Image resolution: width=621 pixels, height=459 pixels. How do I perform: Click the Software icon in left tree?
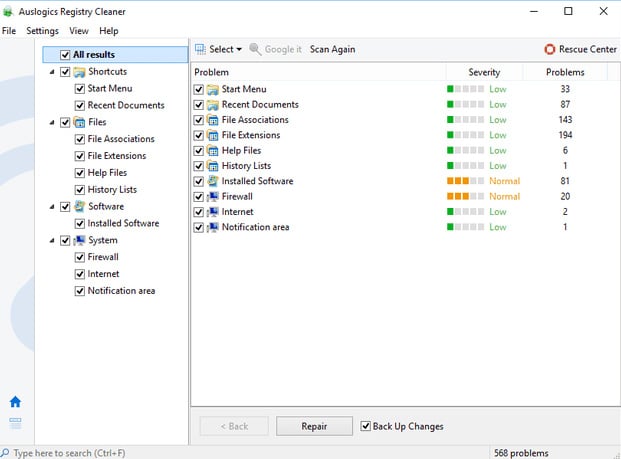point(79,206)
